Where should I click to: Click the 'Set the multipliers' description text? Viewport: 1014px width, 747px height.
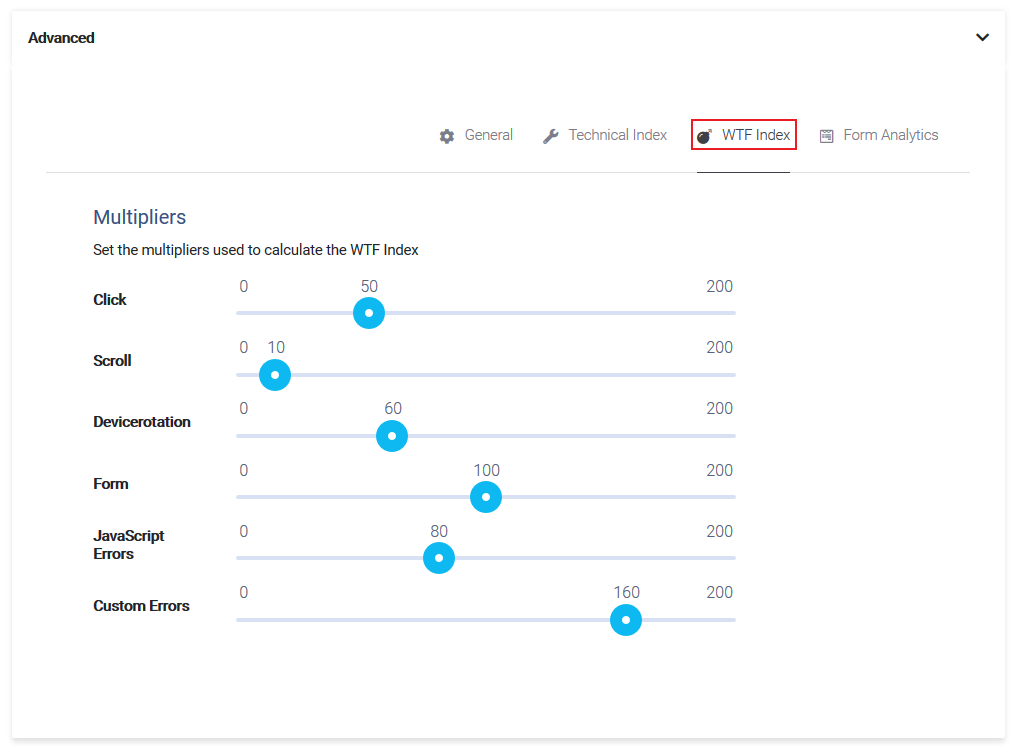255,250
